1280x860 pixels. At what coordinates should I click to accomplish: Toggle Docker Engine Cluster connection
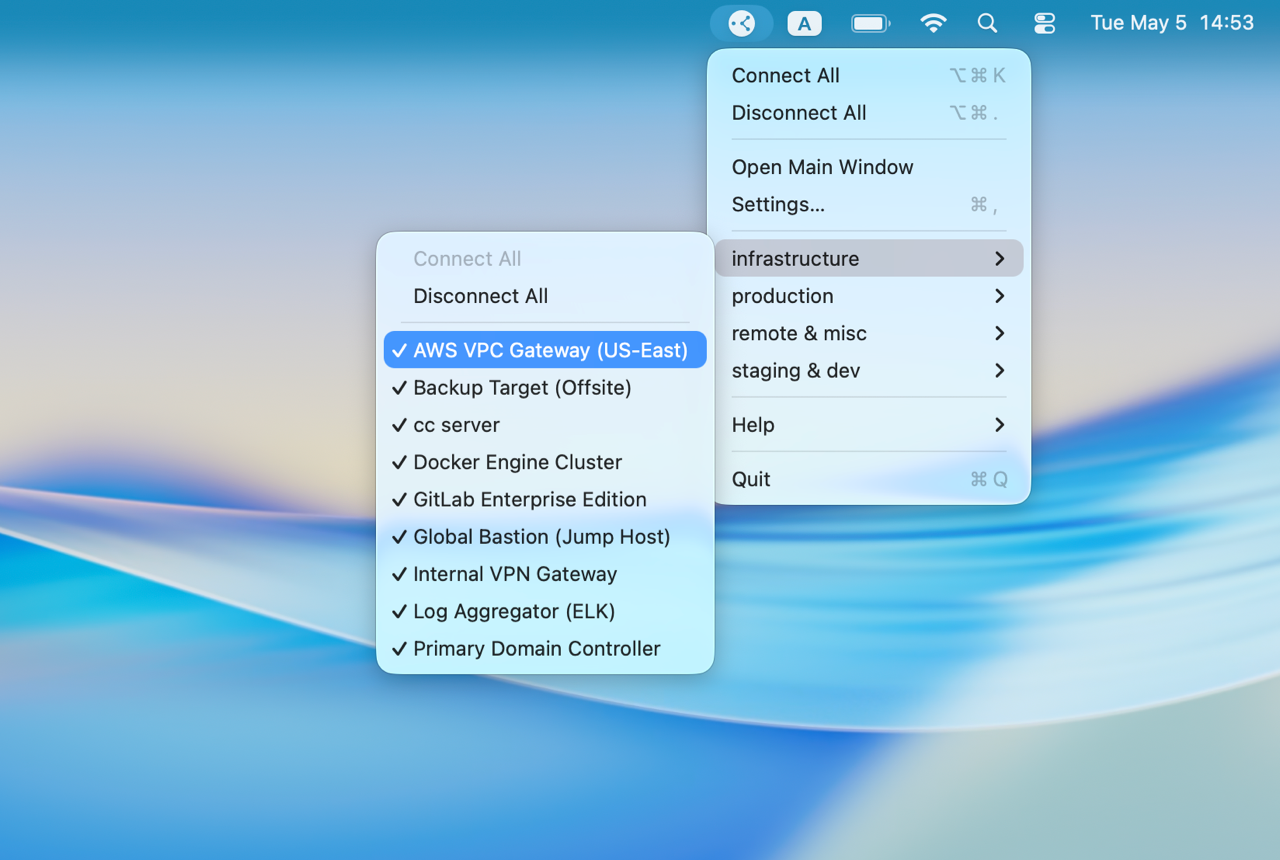pyautogui.click(x=545, y=462)
